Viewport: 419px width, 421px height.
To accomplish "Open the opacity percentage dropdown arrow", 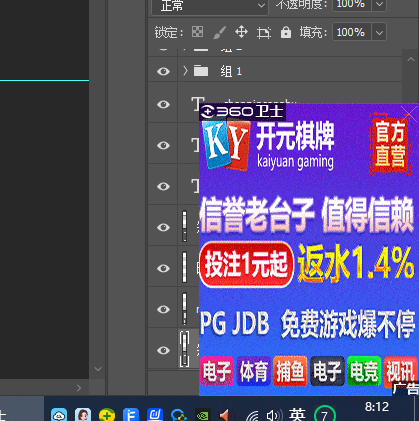I will [379, 5].
